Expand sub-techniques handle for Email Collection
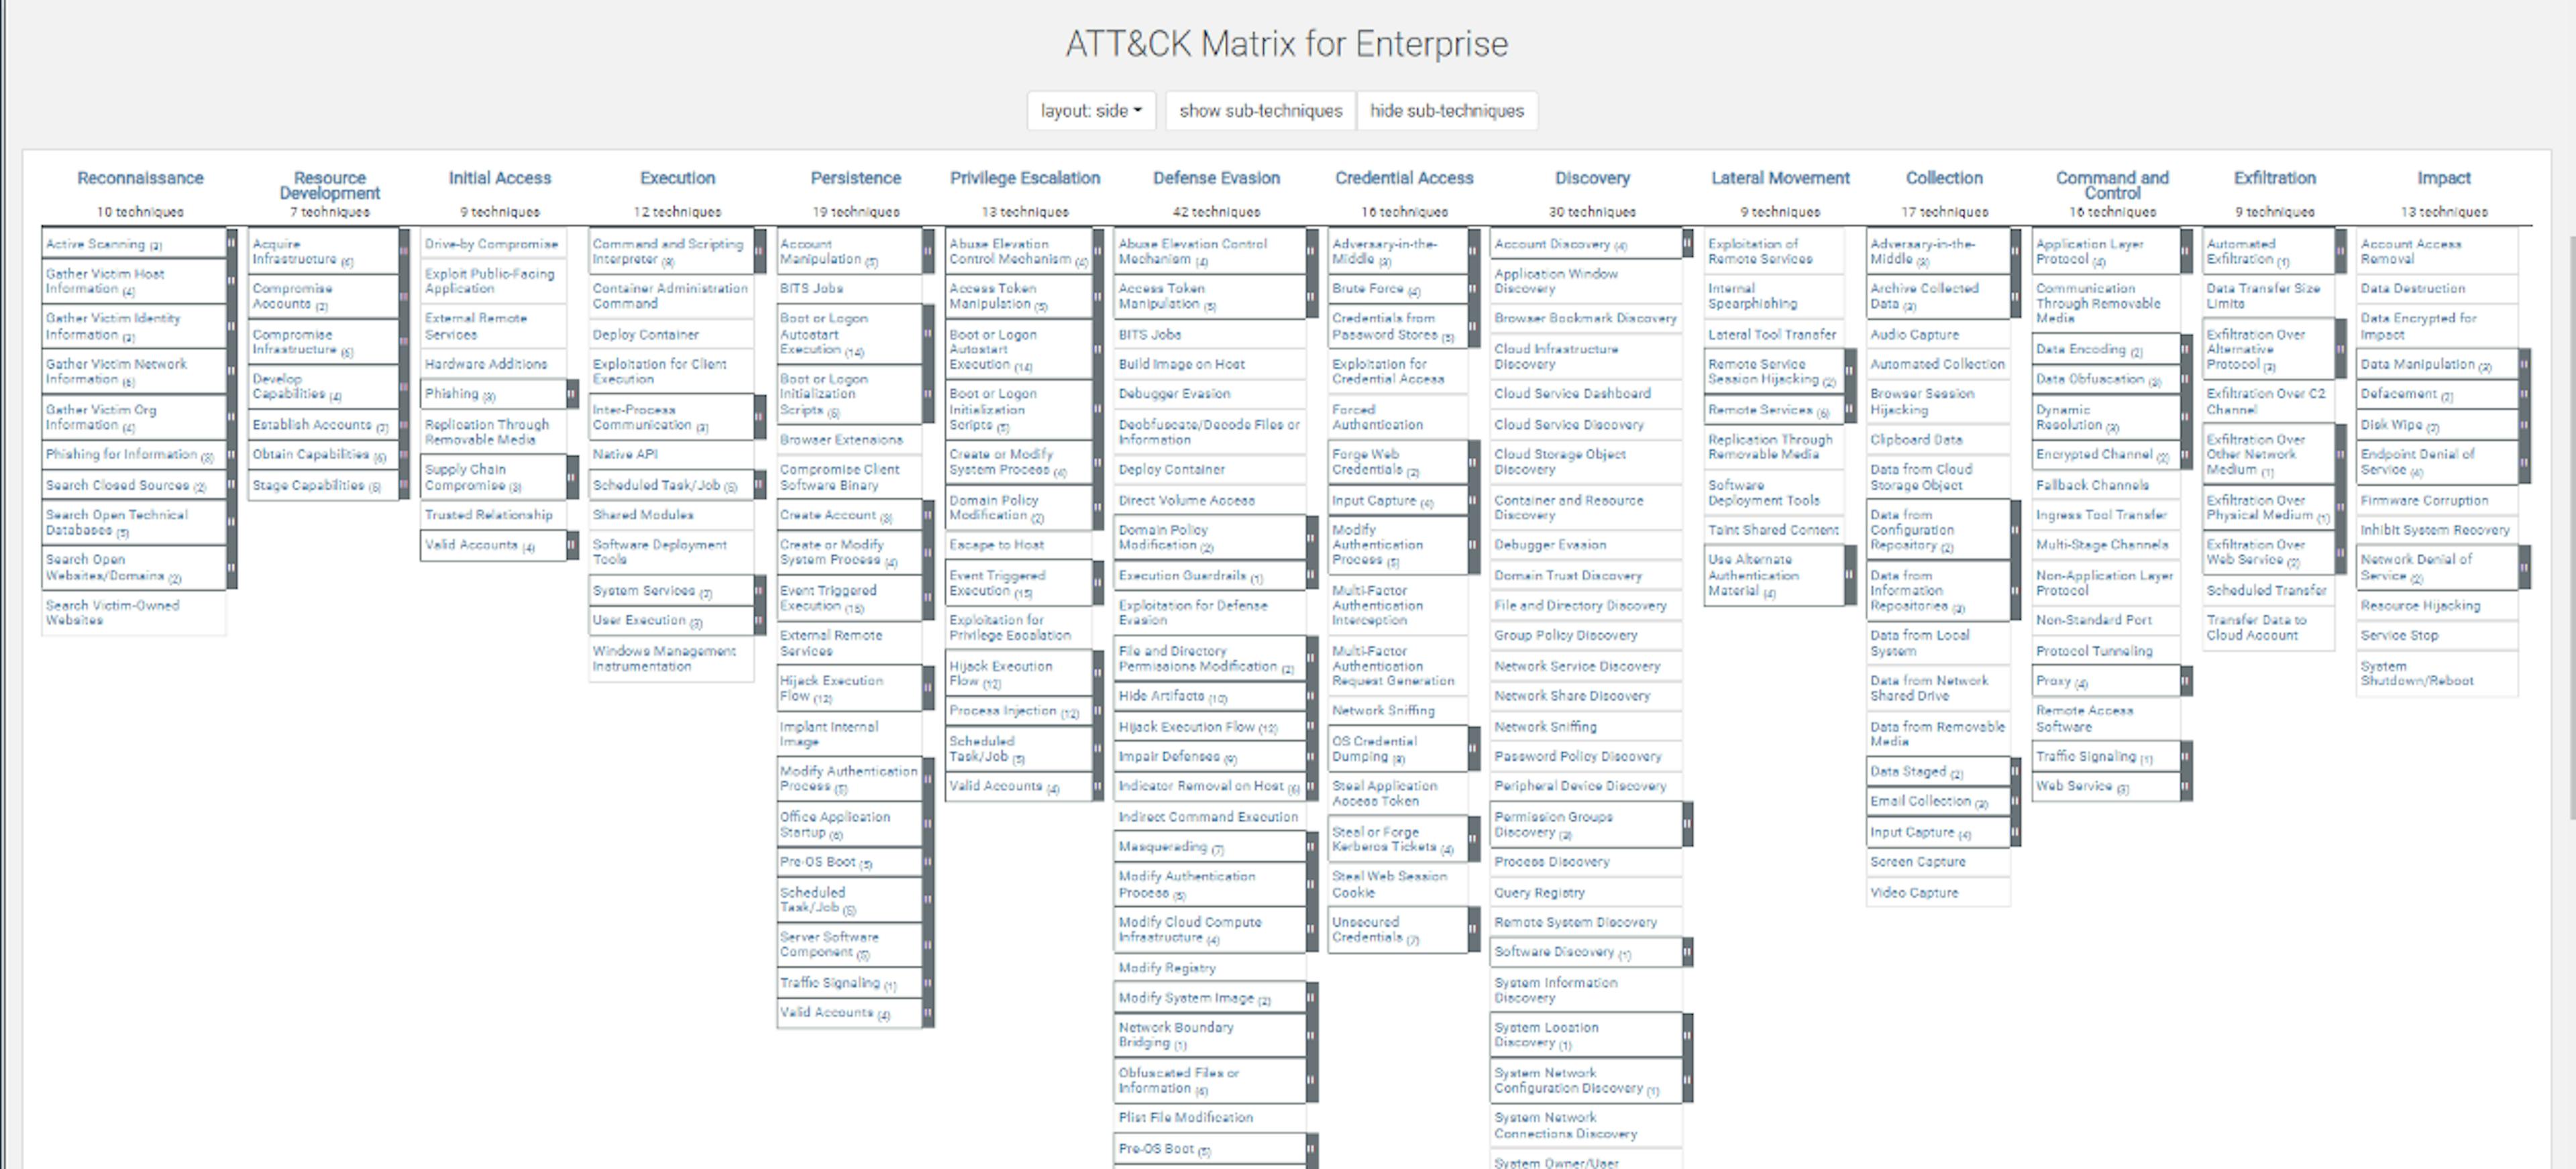The width and height of the screenshot is (2576, 1169). click(x=2016, y=802)
